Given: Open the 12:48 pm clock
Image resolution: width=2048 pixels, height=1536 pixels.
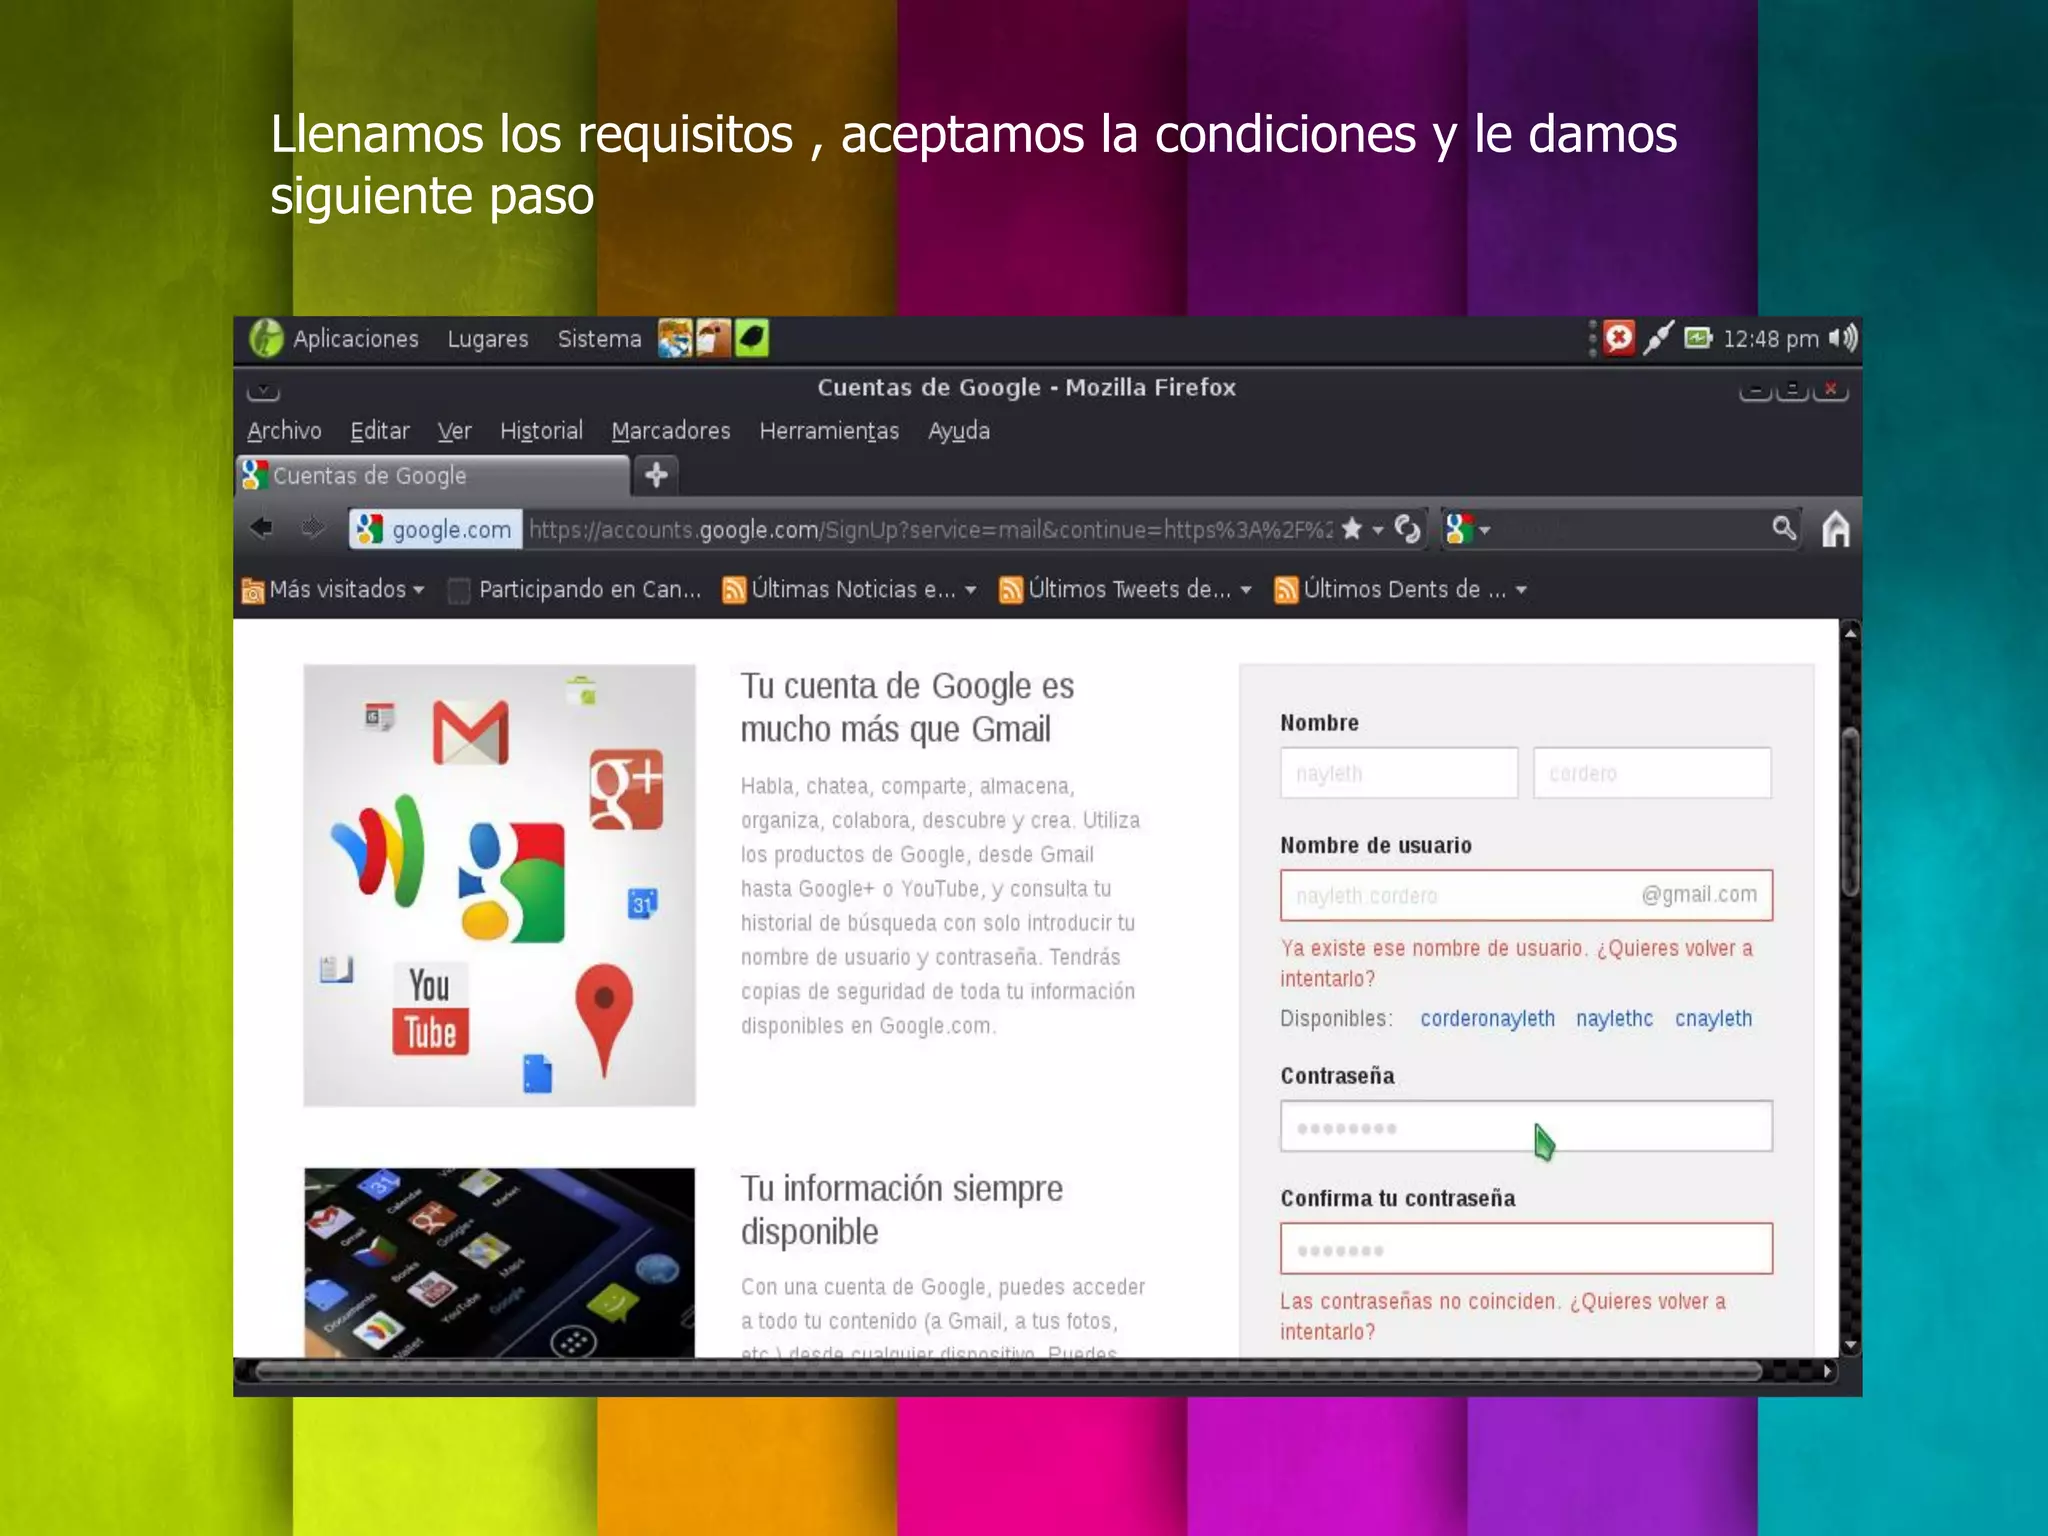Looking at the screenshot, I should 1770,339.
